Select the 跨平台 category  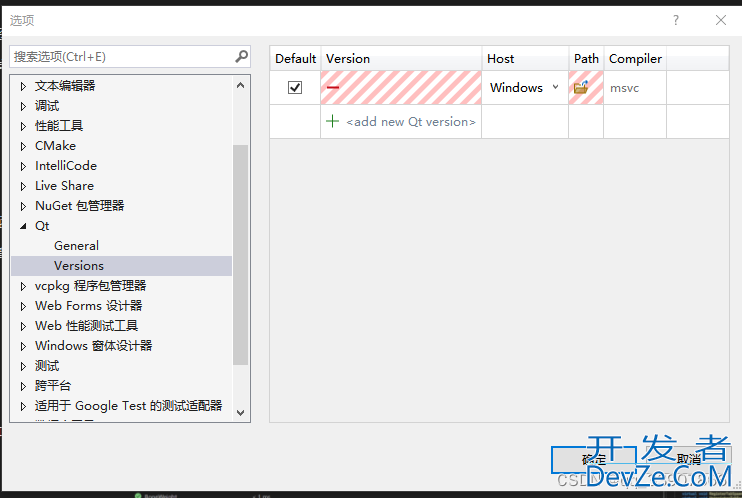[53, 386]
